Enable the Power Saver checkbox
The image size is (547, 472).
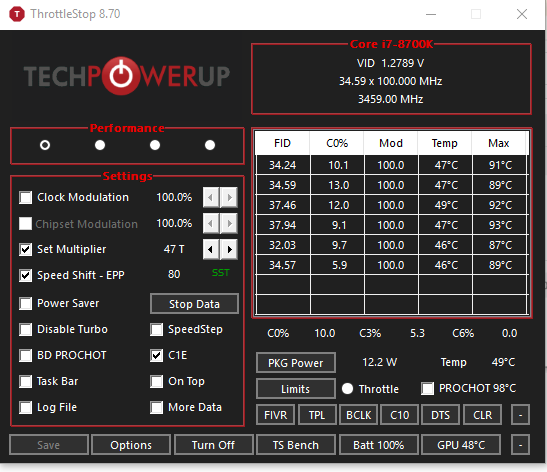[25, 304]
